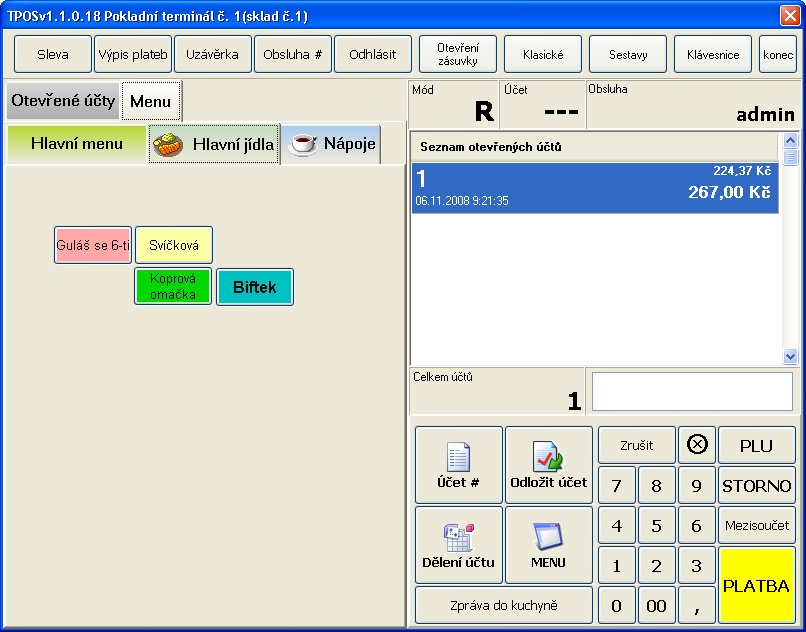Viewport: 806px width, 632px height.
Task: Click the accounts list scrollbar thumb
Action: click(790, 156)
